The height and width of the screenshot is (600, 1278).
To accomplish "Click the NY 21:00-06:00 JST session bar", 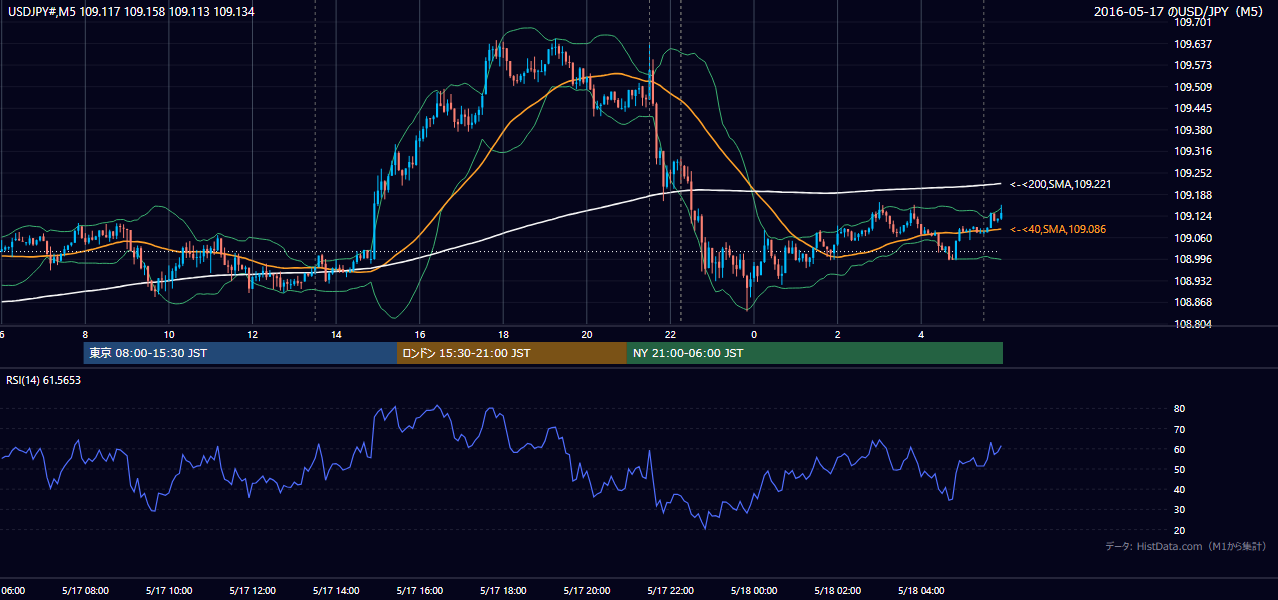I will tap(815, 353).
